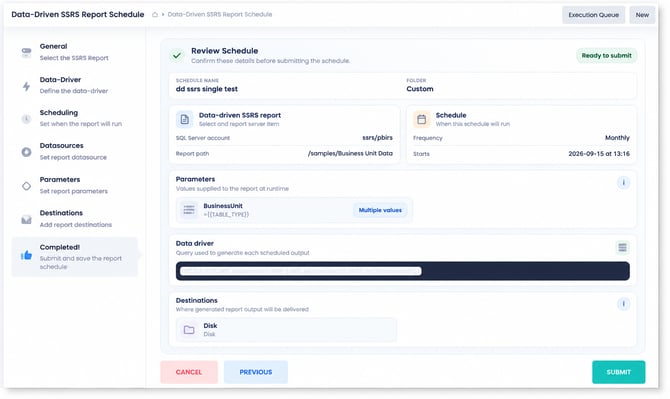Click the data driver query box

[403, 271]
